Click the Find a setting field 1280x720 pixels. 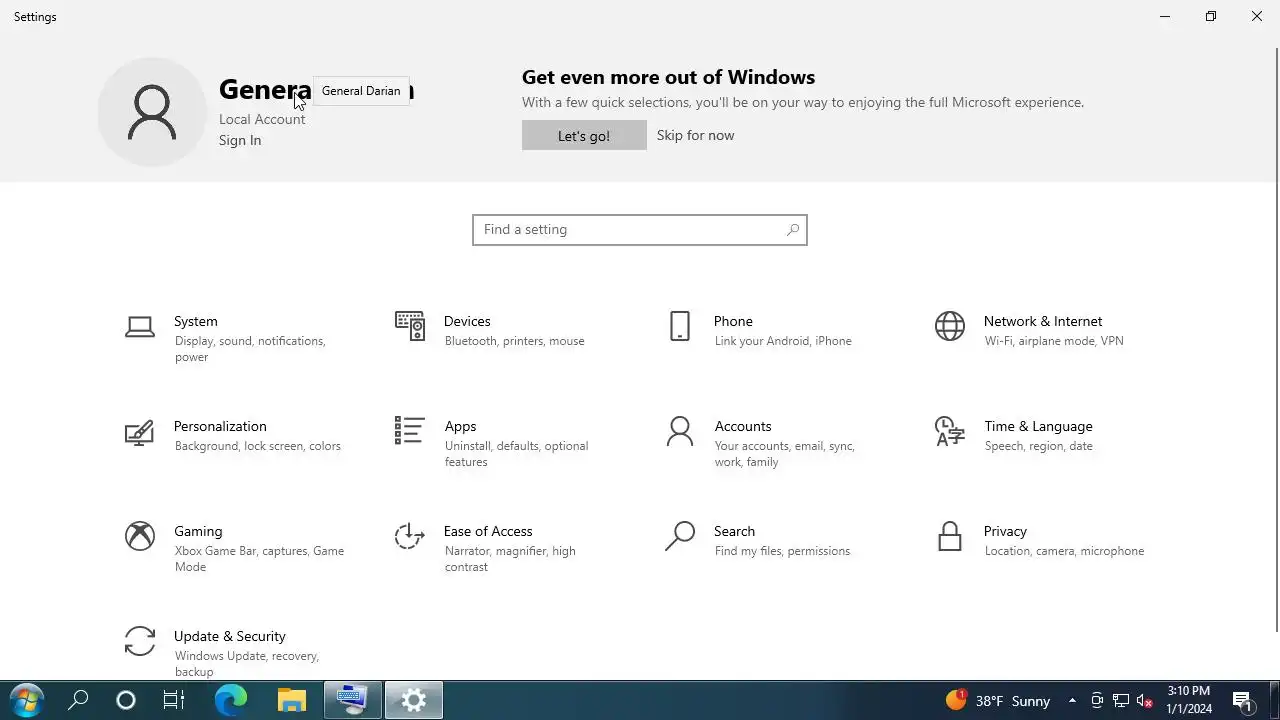click(640, 230)
